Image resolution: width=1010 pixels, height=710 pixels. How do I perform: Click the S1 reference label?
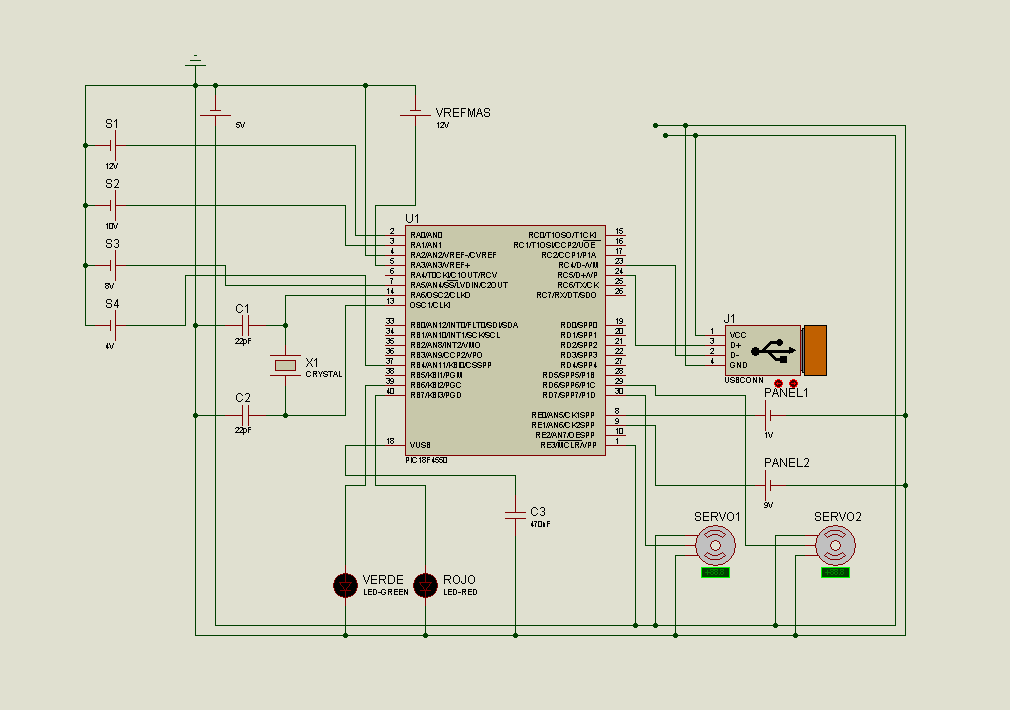[112, 124]
